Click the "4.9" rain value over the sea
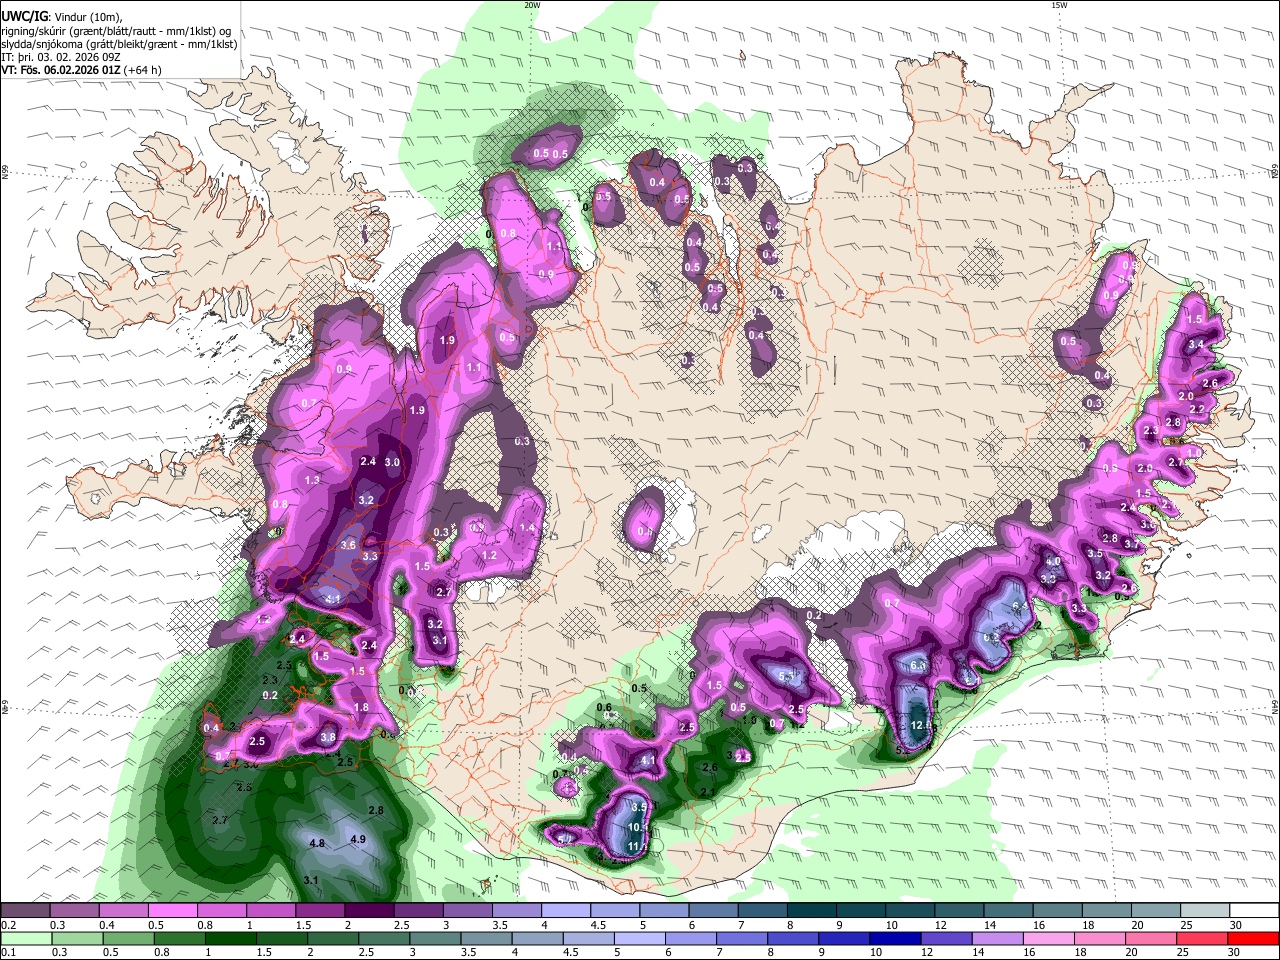This screenshot has height=960, width=1280. [x=358, y=839]
